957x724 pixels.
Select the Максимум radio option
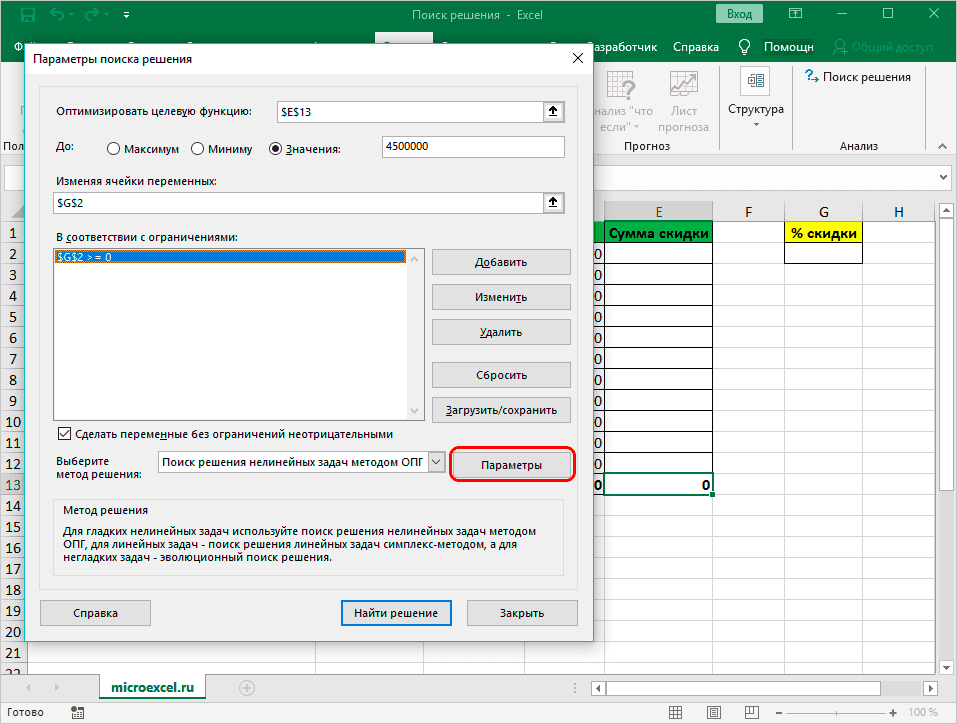(x=114, y=149)
